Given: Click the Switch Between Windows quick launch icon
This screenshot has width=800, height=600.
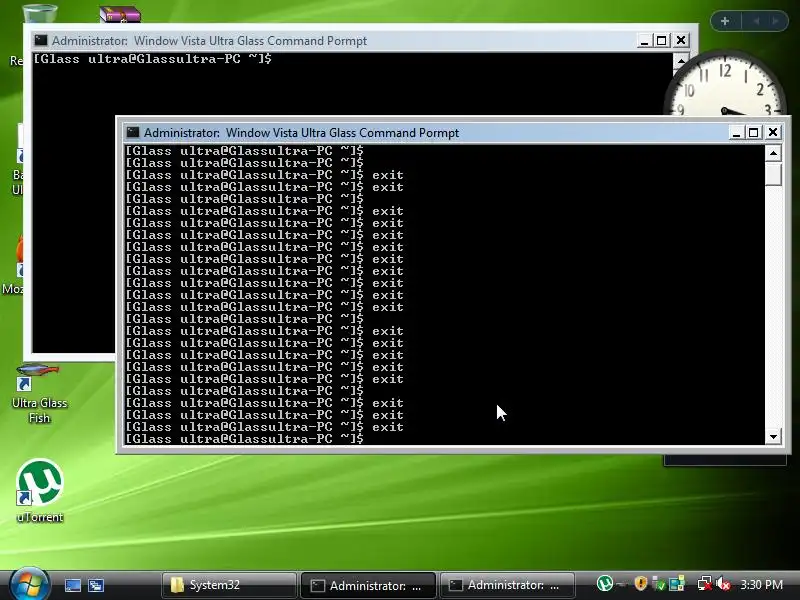Looking at the screenshot, I should [x=96, y=585].
